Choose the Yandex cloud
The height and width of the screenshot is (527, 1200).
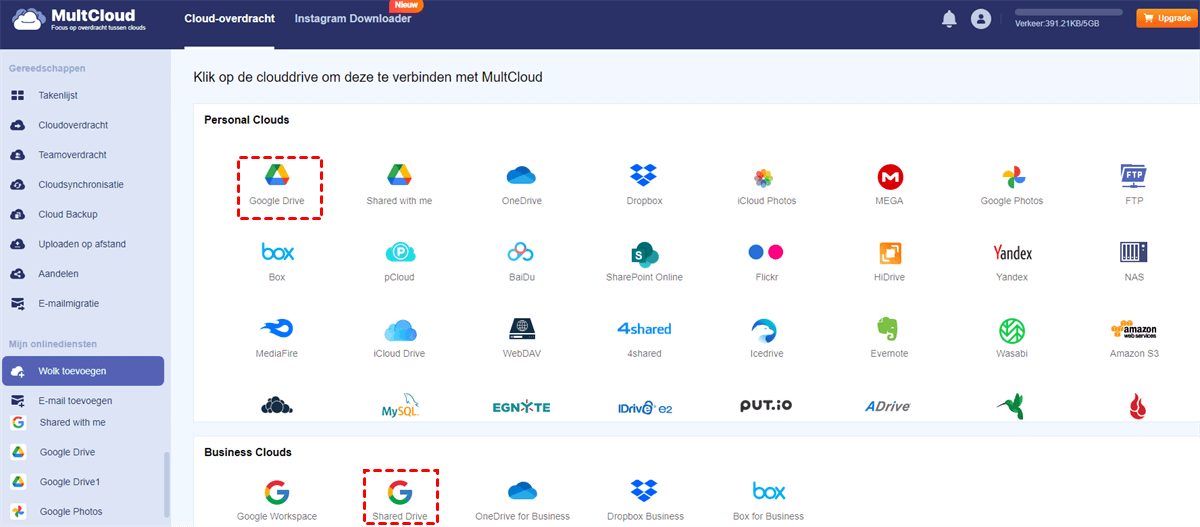(x=1011, y=262)
